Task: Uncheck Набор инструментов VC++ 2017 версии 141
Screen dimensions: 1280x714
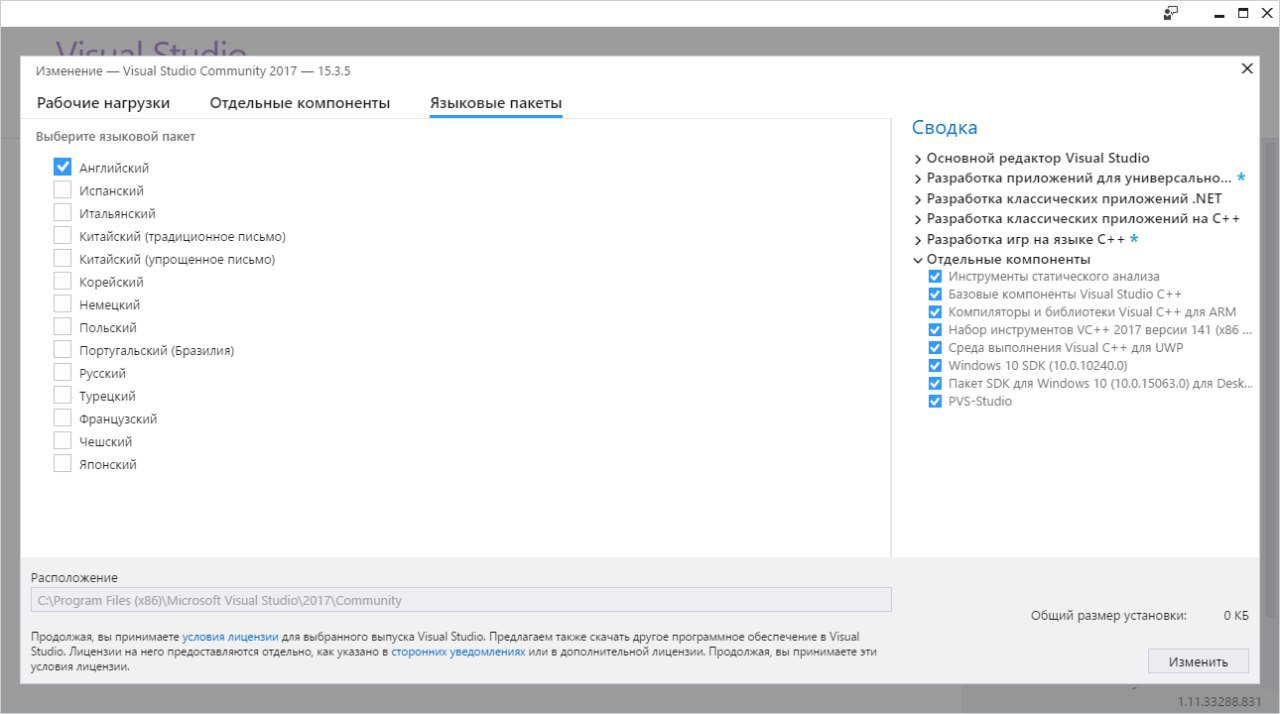Action: tap(935, 329)
